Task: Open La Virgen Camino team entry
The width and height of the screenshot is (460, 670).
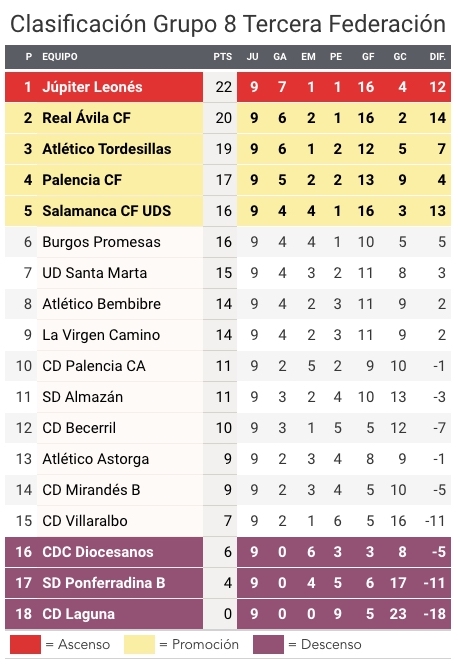Action: tap(101, 335)
